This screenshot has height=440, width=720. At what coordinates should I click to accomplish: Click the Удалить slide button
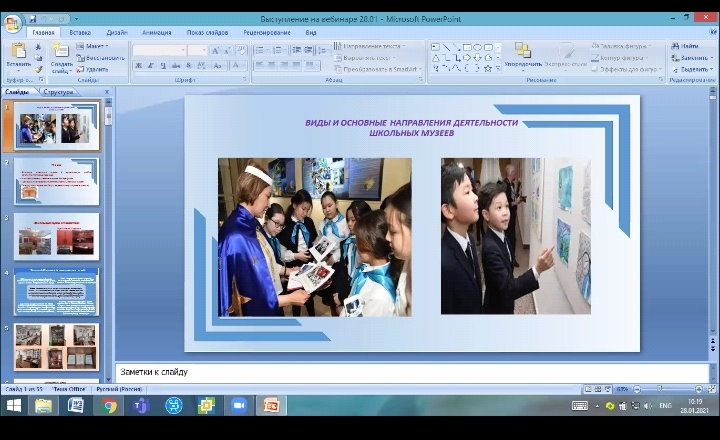(97, 69)
